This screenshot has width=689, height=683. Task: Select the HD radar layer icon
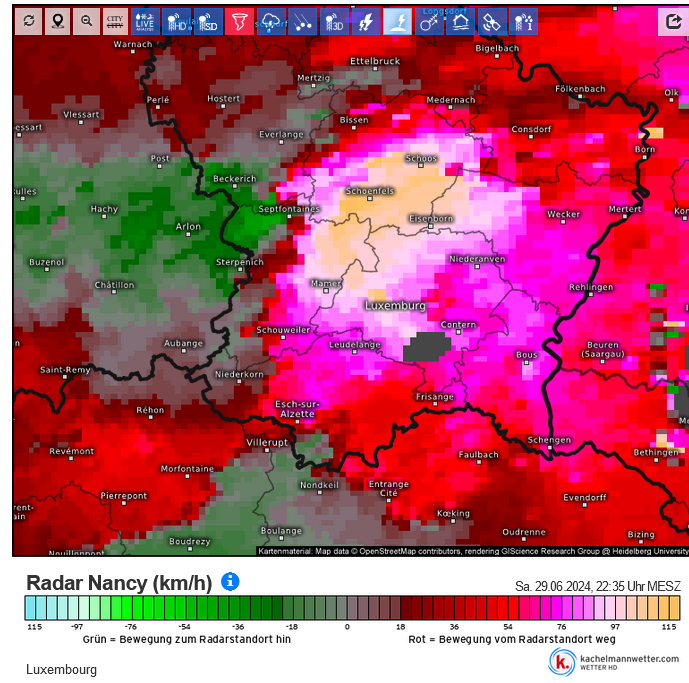(177, 21)
